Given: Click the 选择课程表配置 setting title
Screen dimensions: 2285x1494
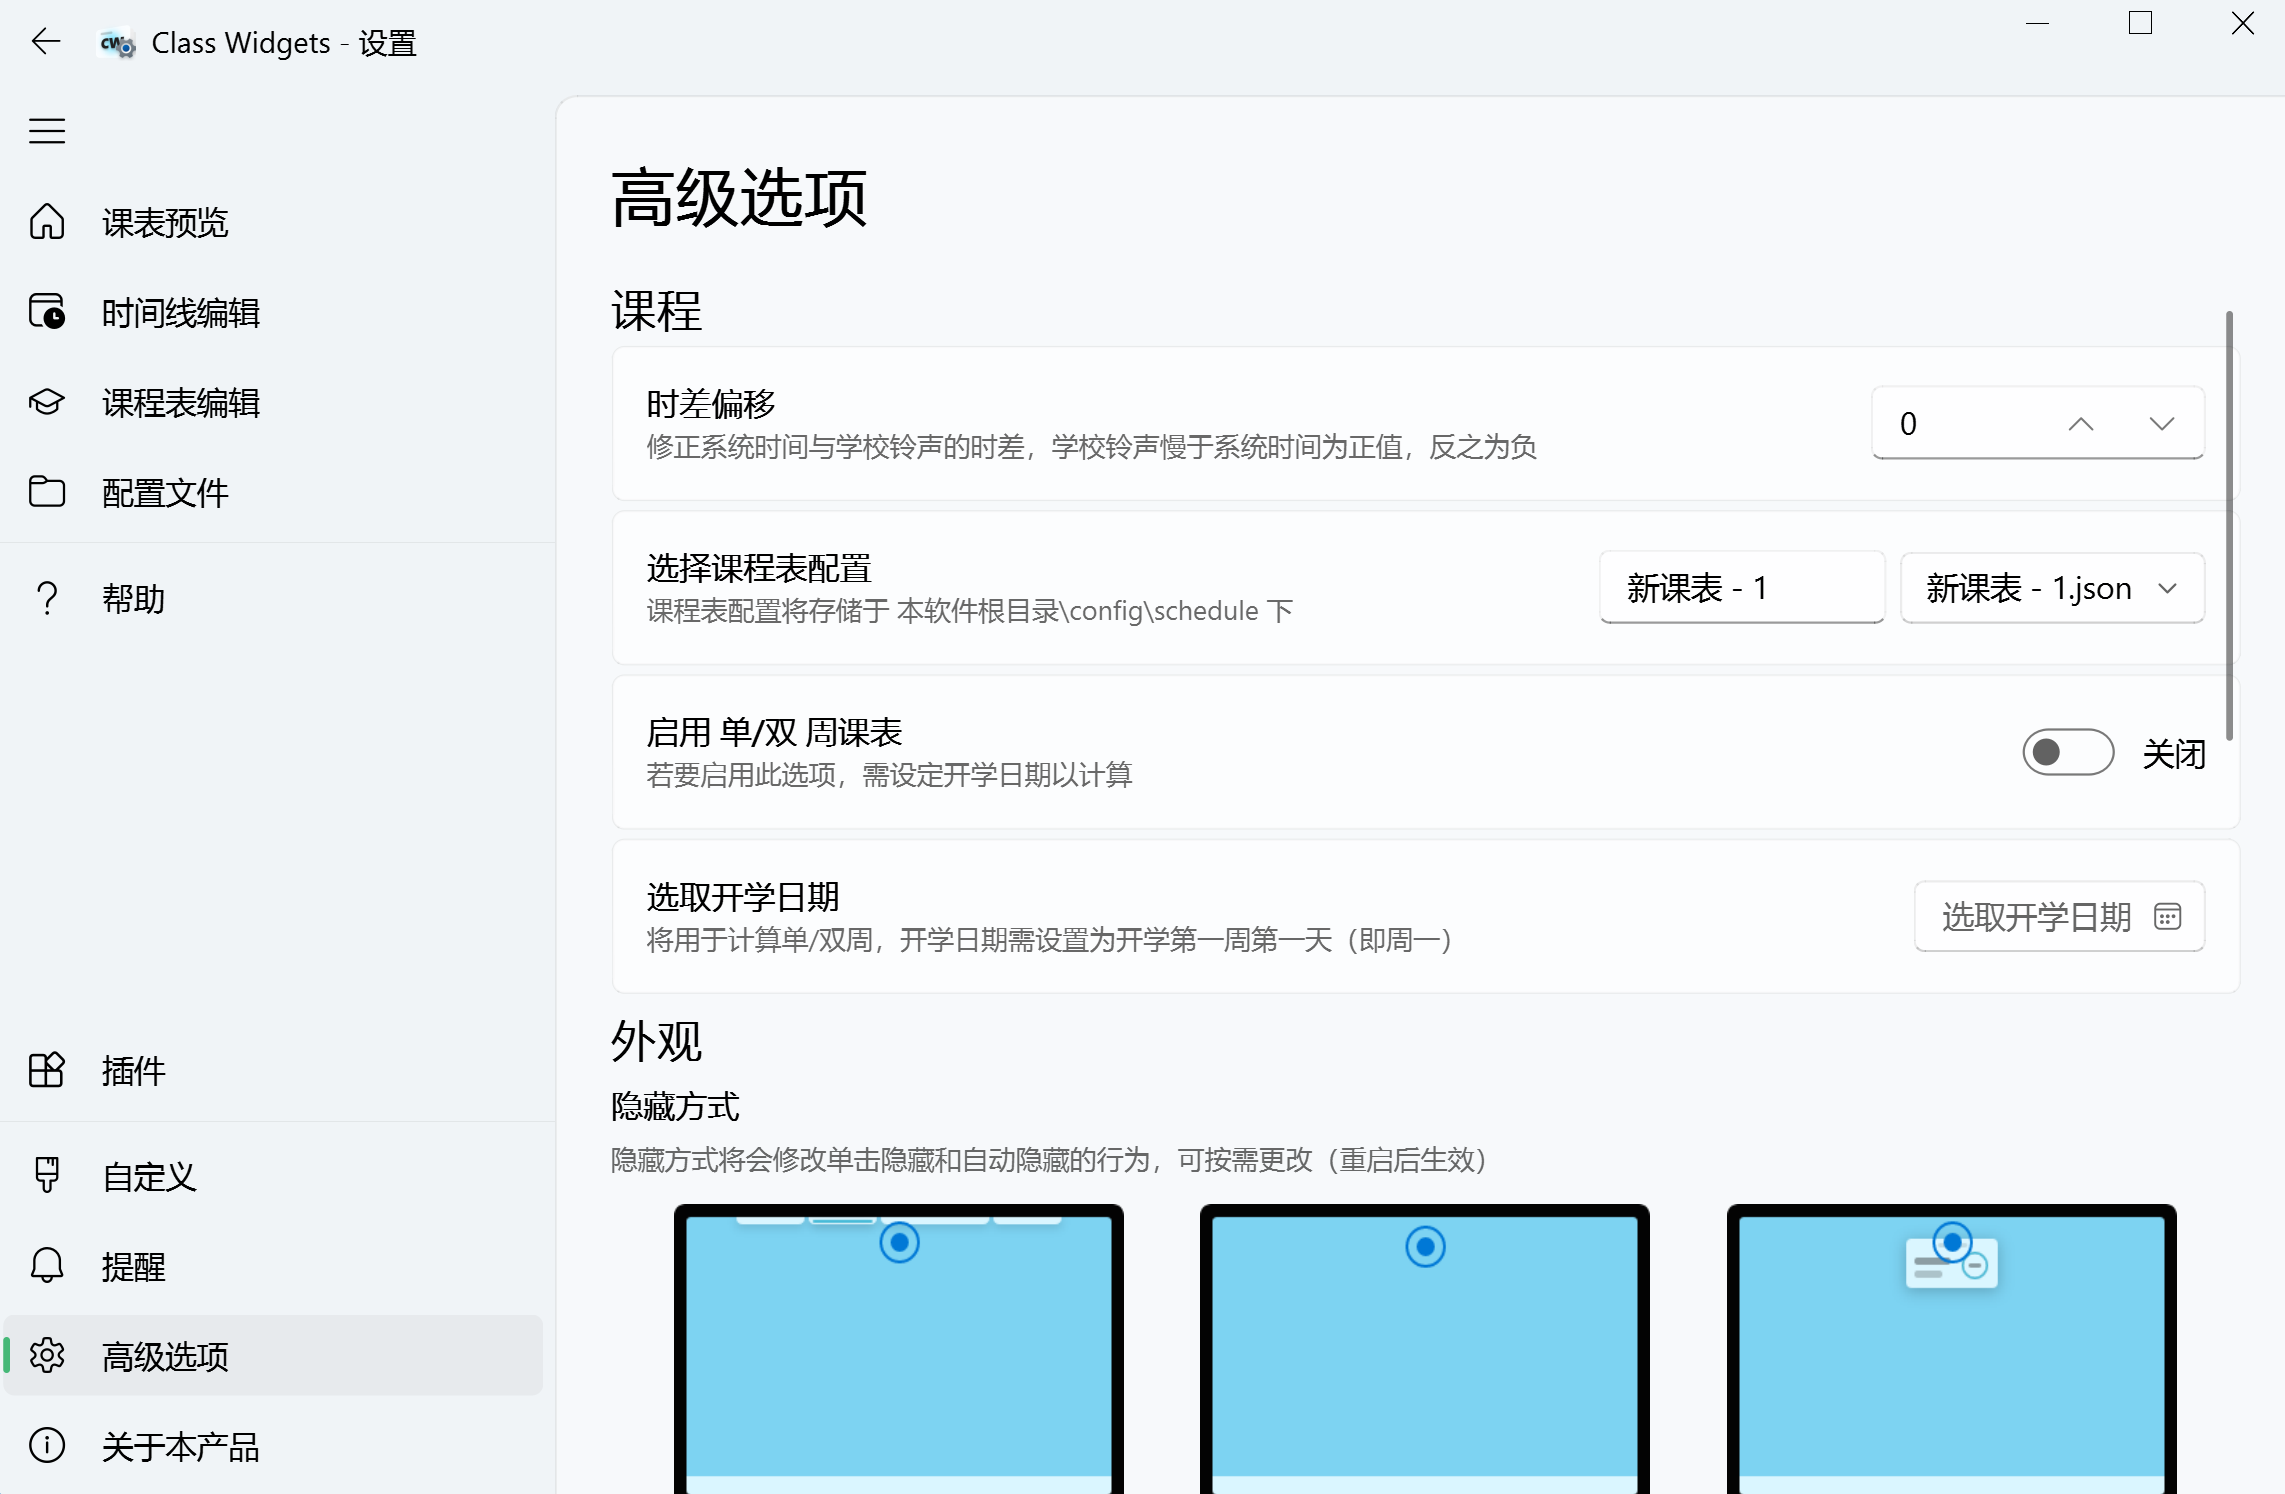Looking at the screenshot, I should 759,568.
